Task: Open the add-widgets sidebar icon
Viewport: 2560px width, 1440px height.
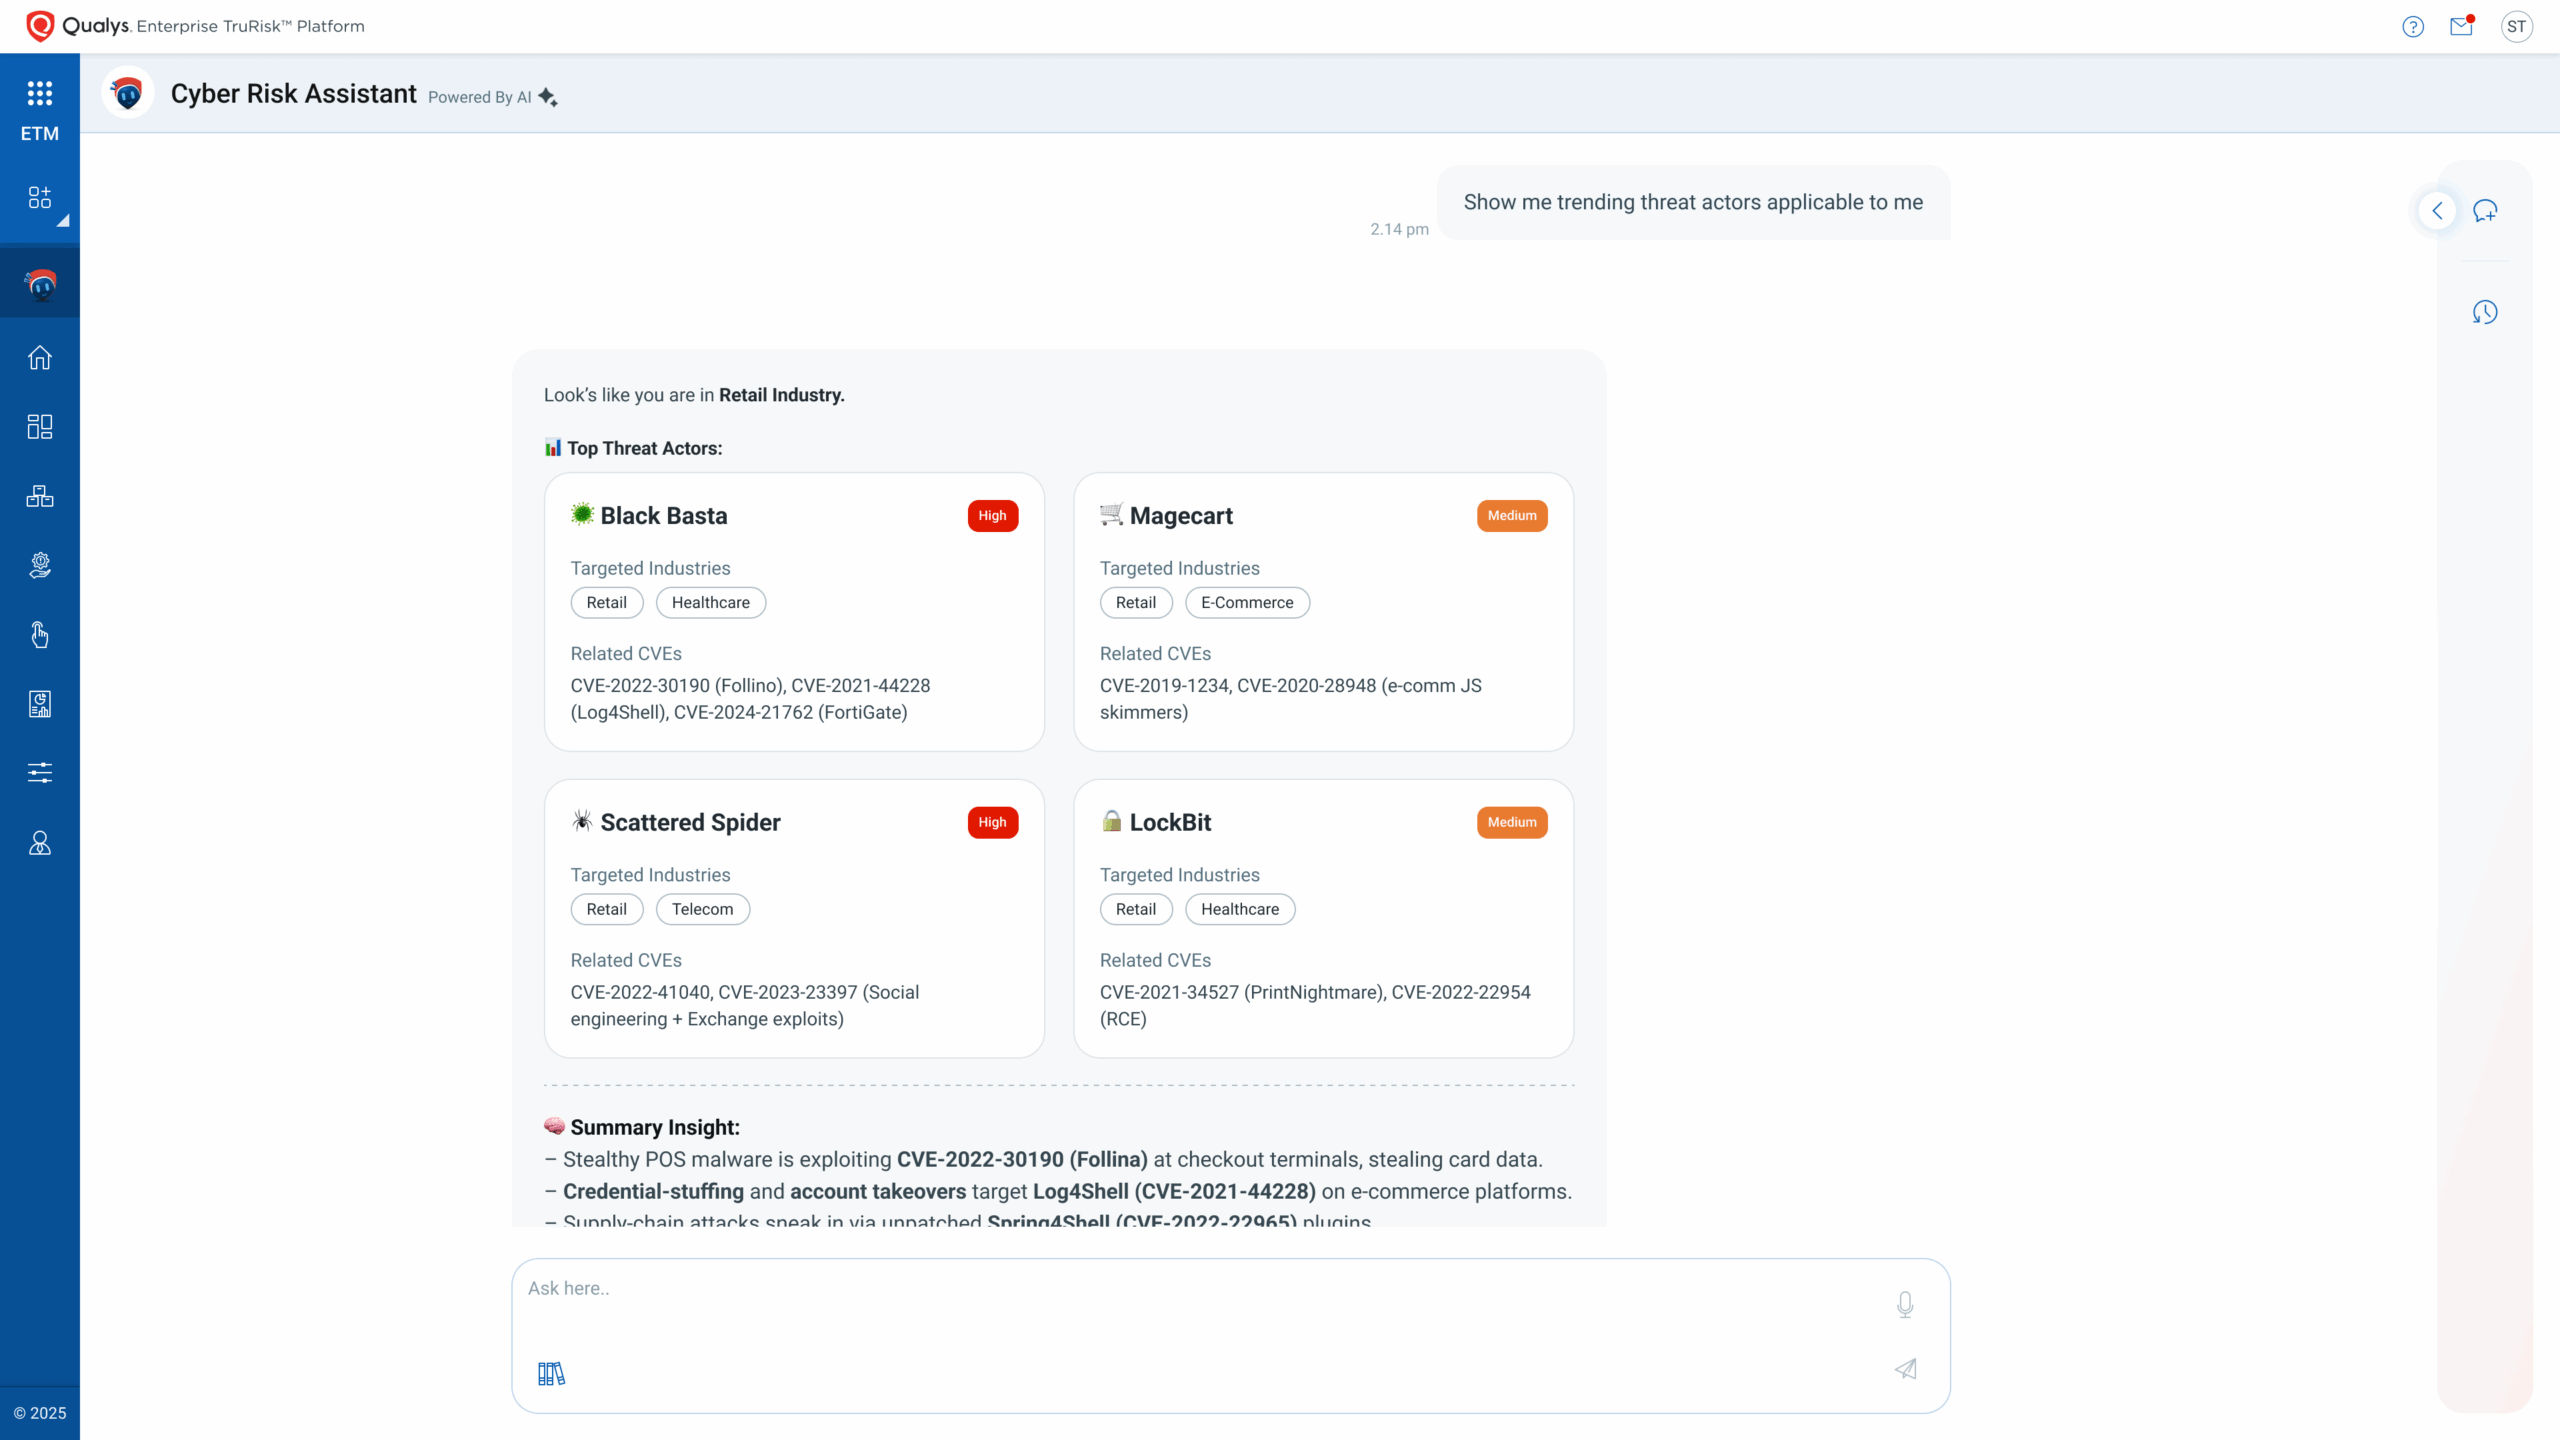Action: (x=40, y=198)
